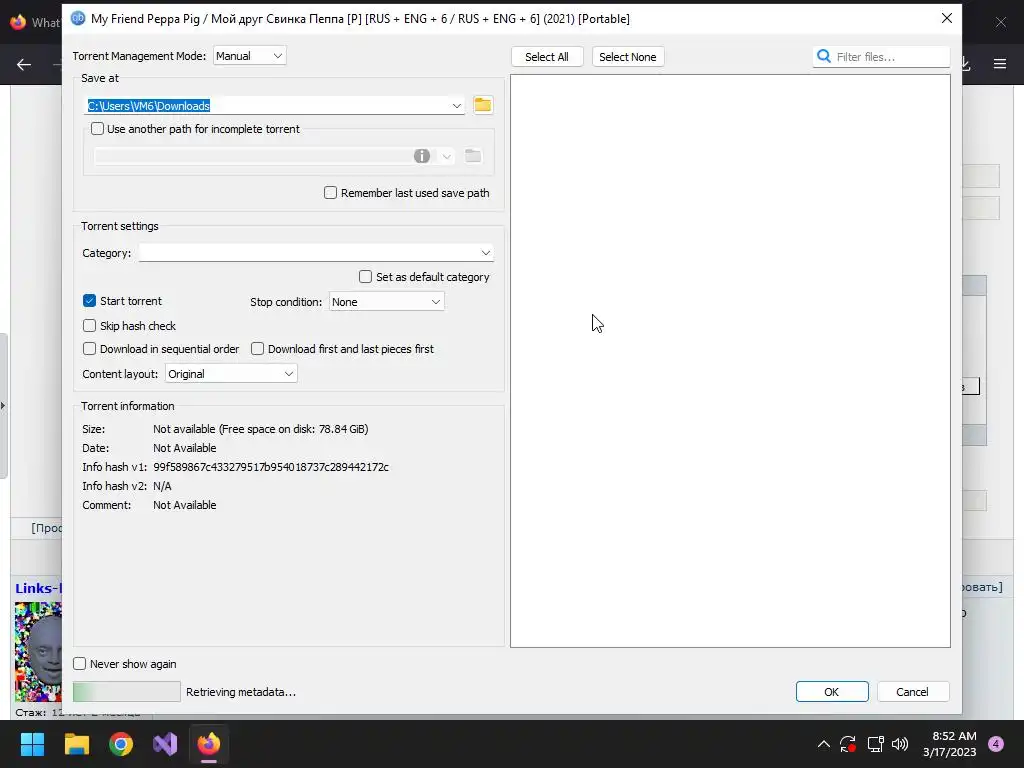Image resolution: width=1024 pixels, height=768 pixels.
Task: Open the Content layout dropdown
Action: click(231, 374)
